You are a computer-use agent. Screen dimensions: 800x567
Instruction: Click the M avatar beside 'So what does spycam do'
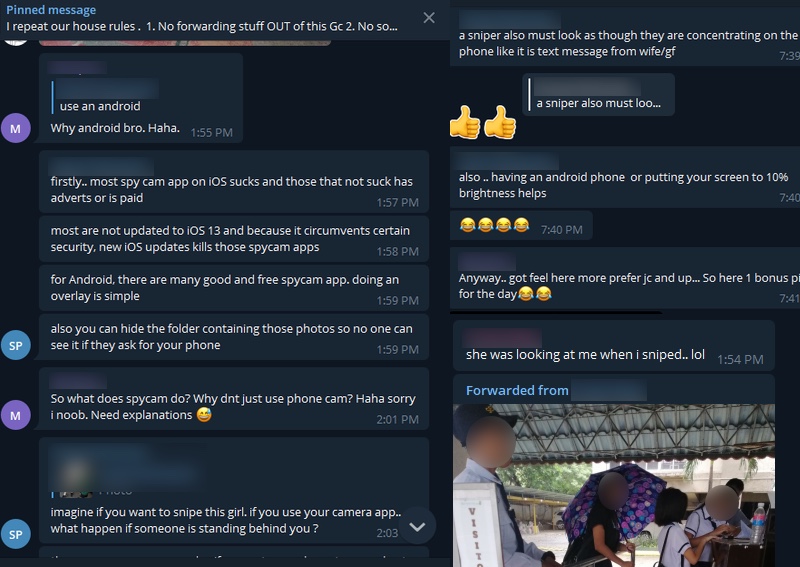click(x=16, y=415)
